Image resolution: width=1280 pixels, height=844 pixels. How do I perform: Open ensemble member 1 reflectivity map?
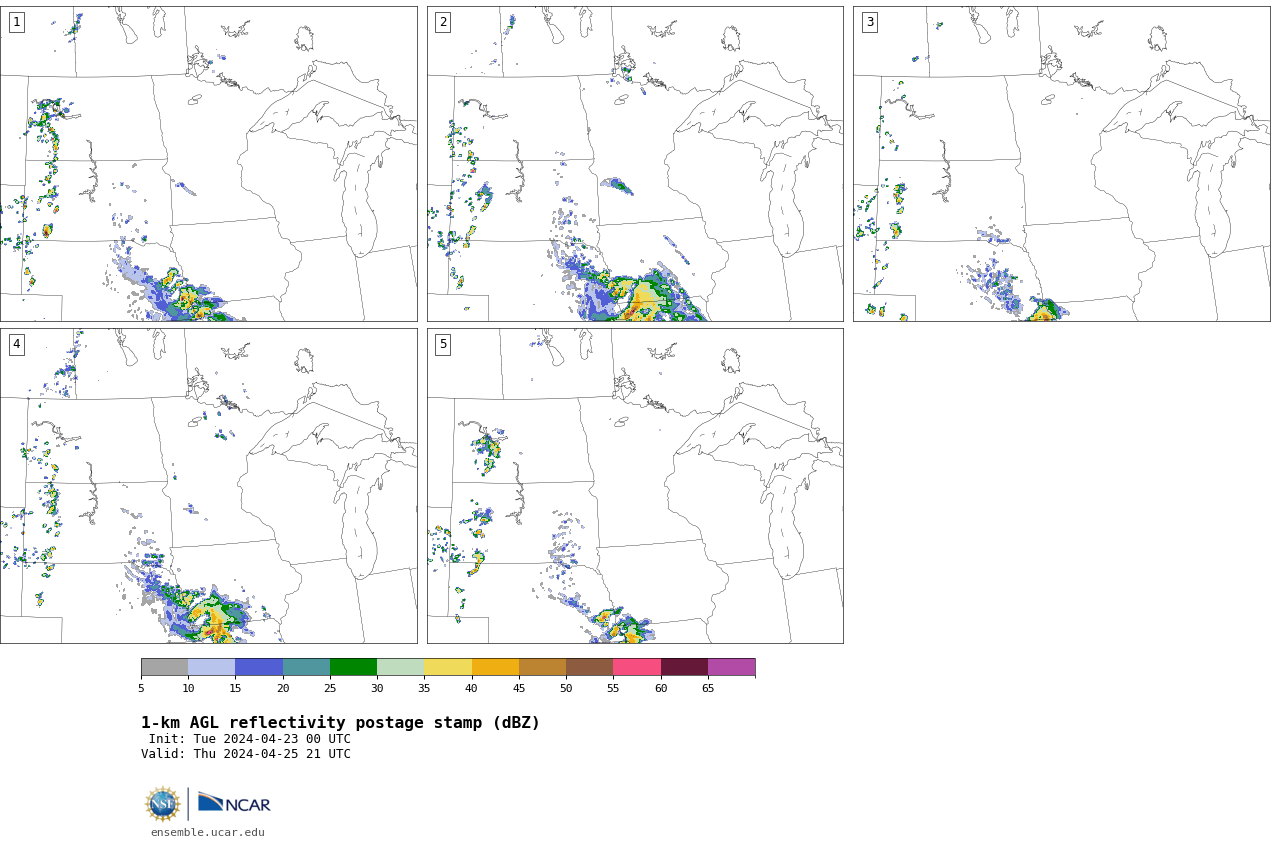[208, 164]
